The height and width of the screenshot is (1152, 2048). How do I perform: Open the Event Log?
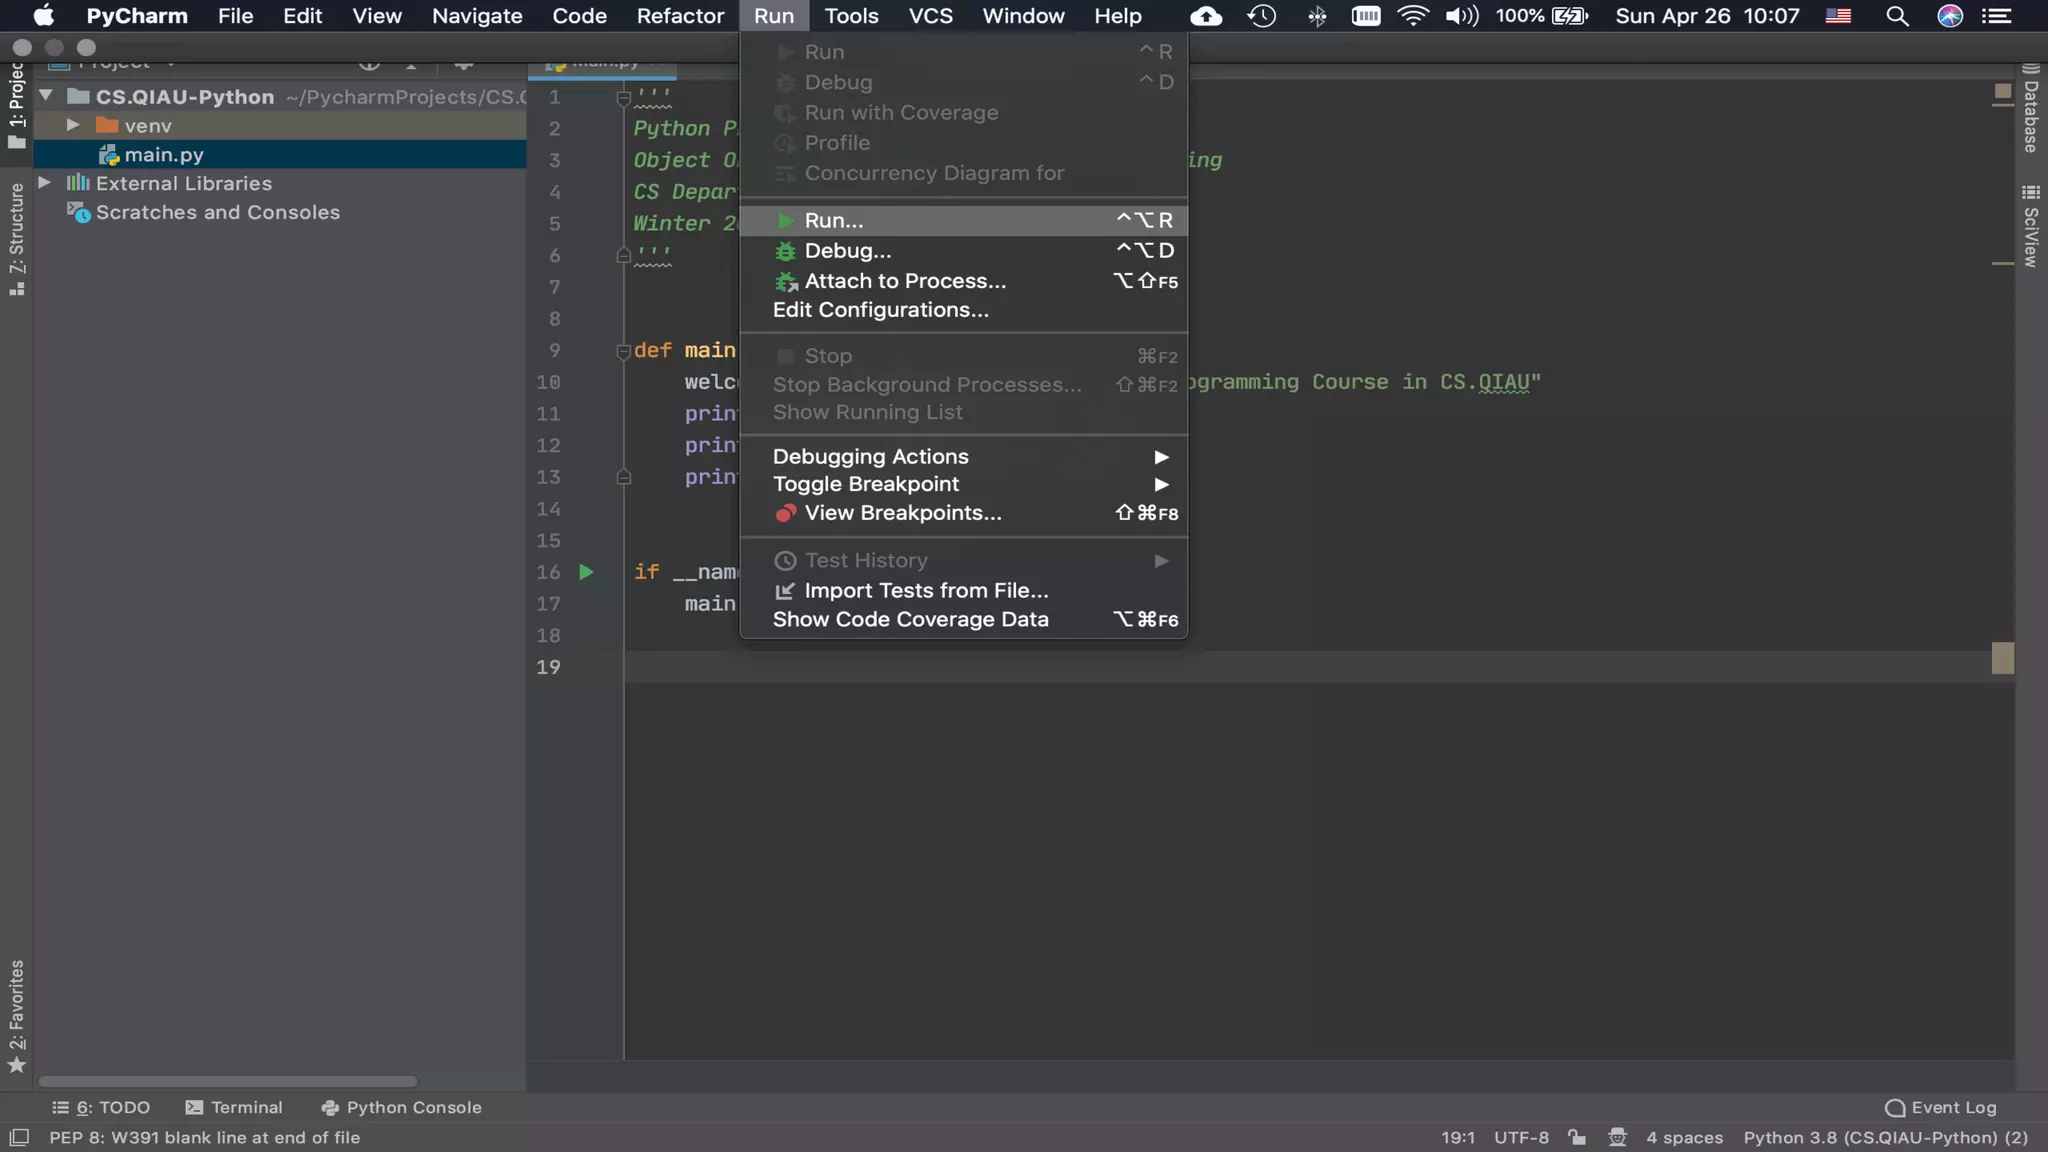[x=1940, y=1107]
